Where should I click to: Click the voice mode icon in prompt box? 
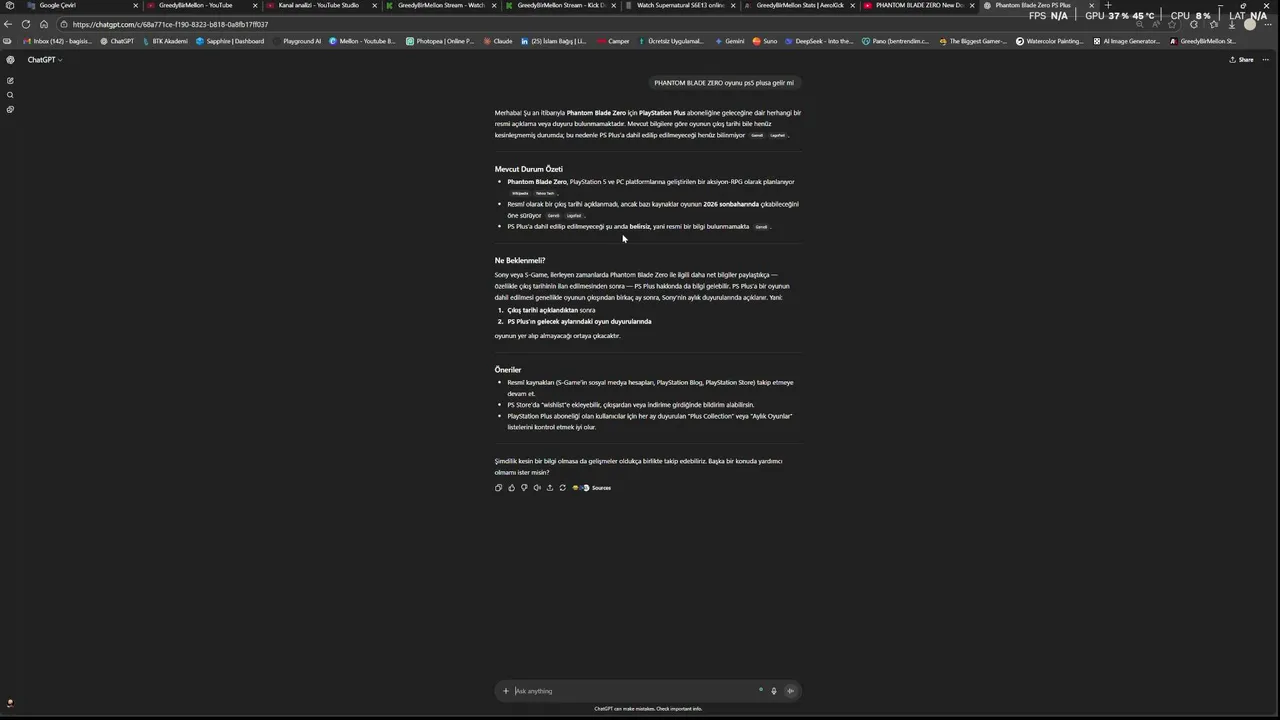[x=790, y=691]
